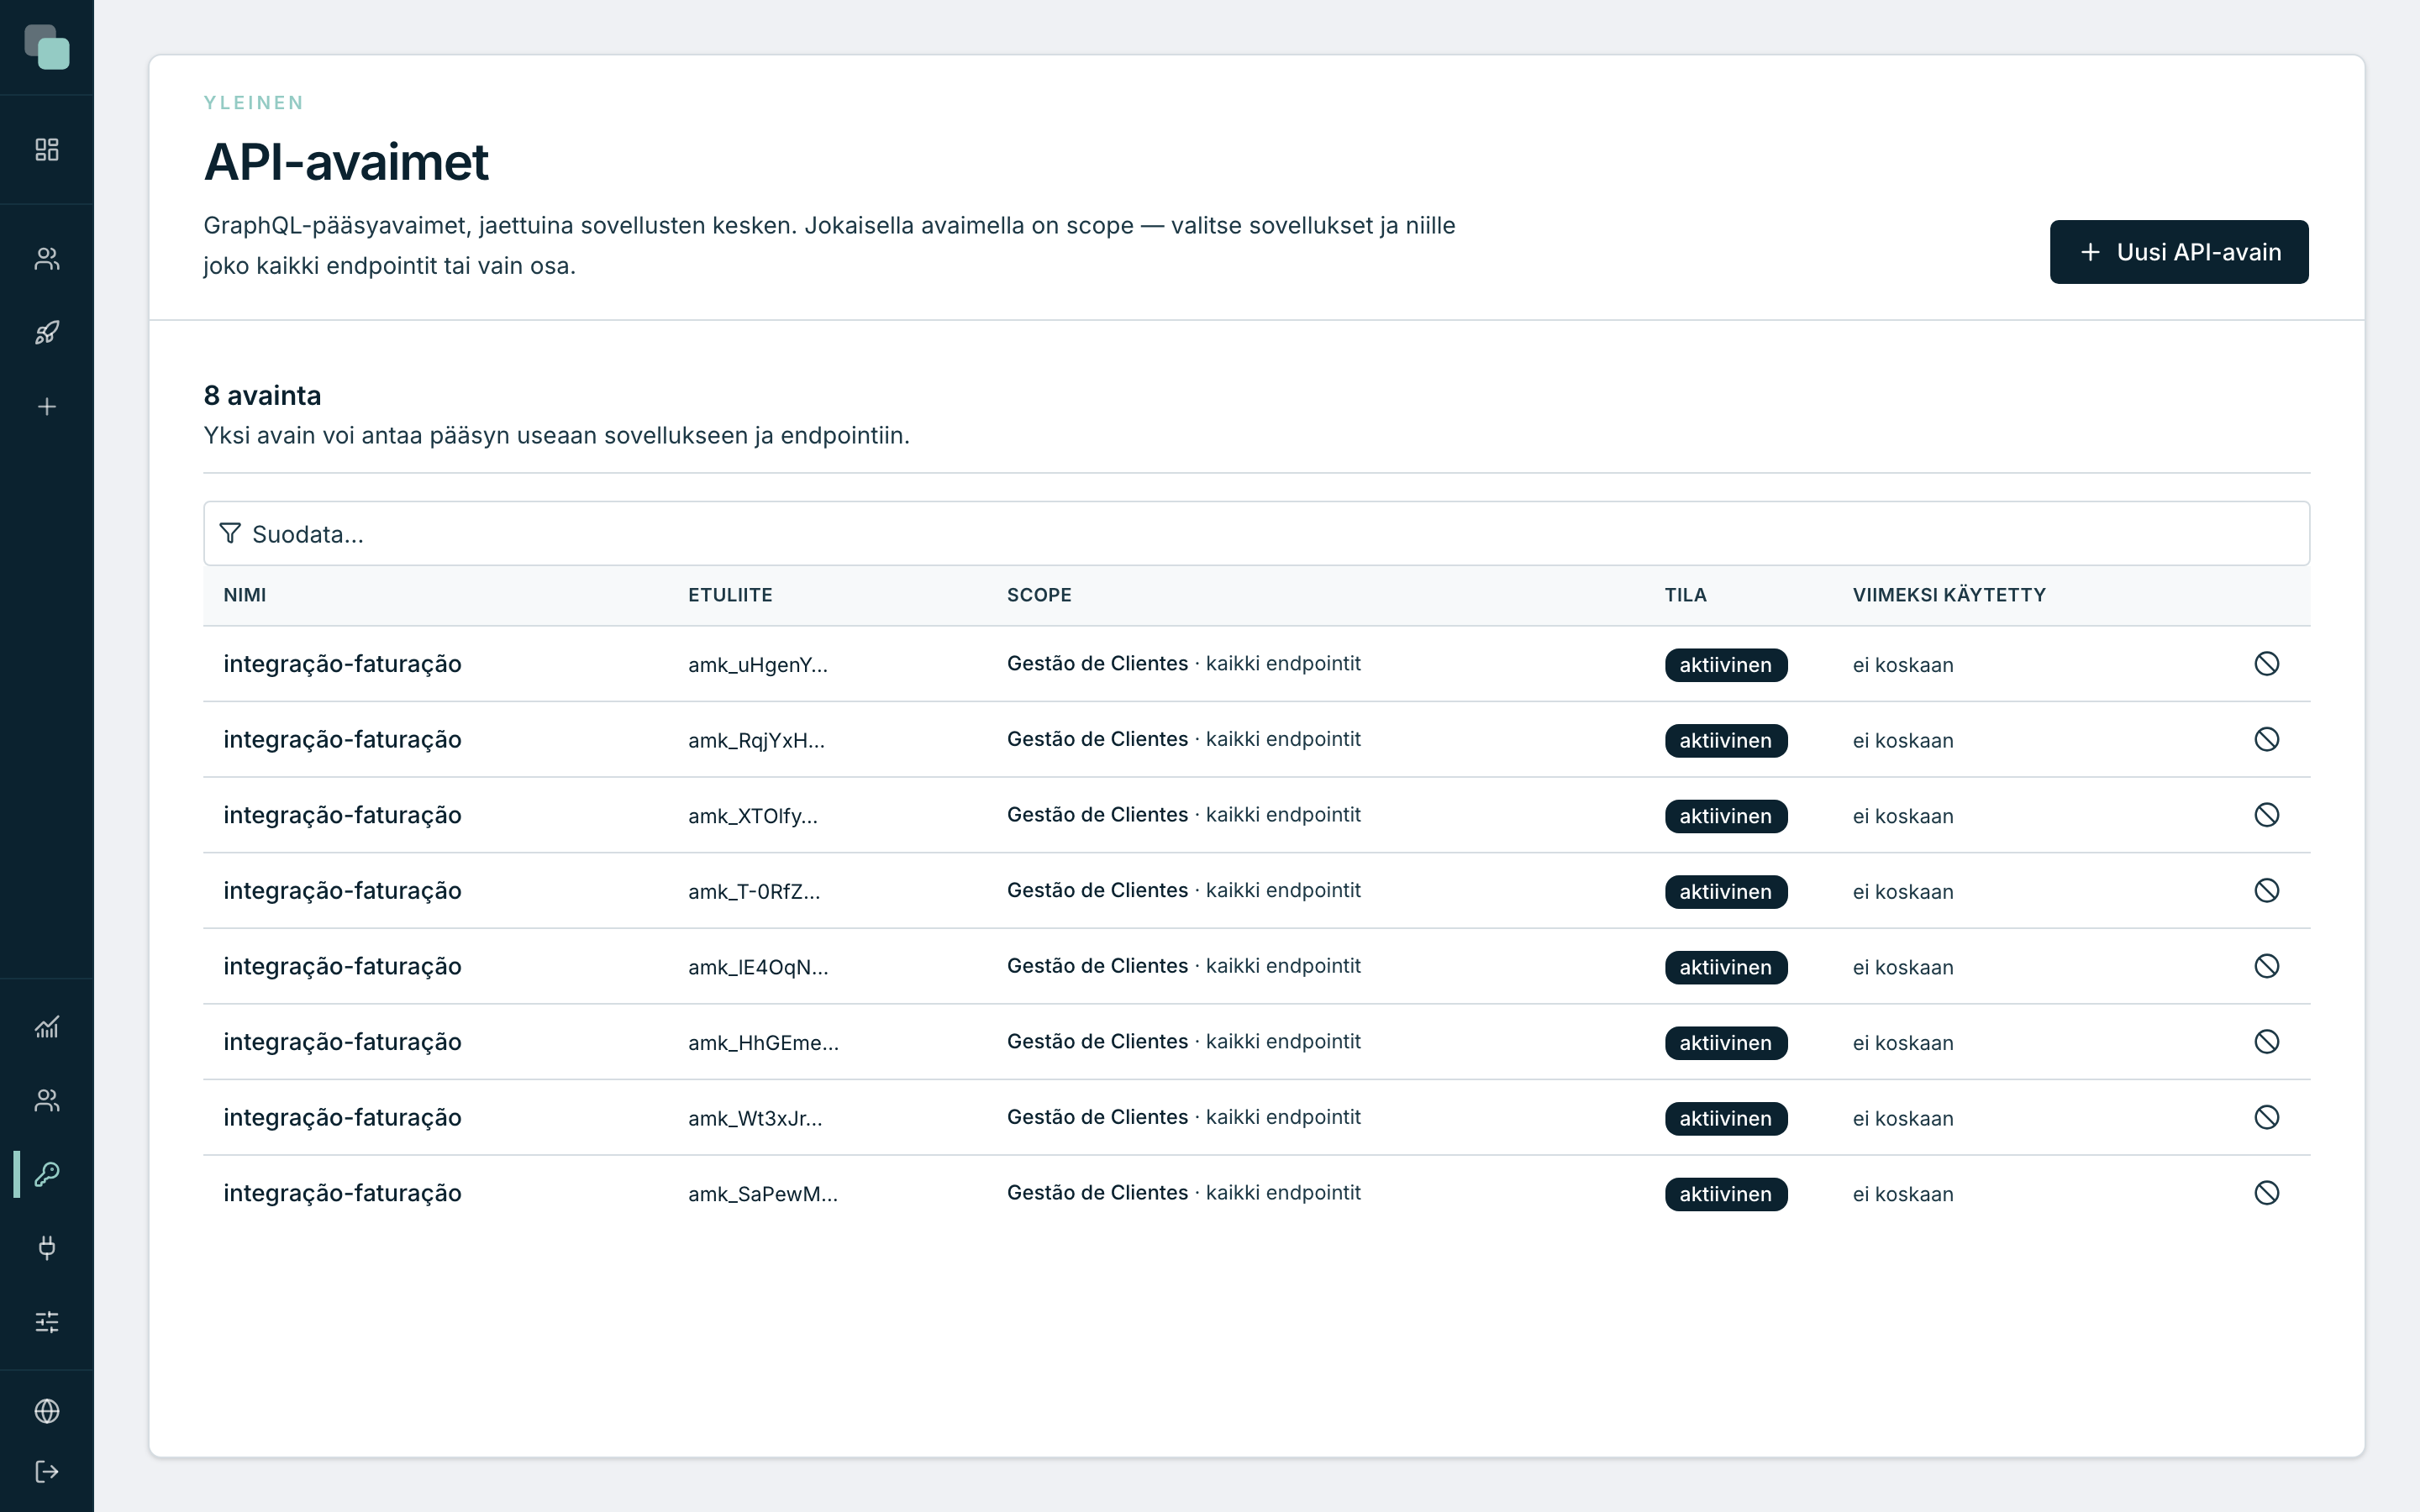
Task: Click the key name in amk_RqjYxH row
Action: (x=342, y=740)
